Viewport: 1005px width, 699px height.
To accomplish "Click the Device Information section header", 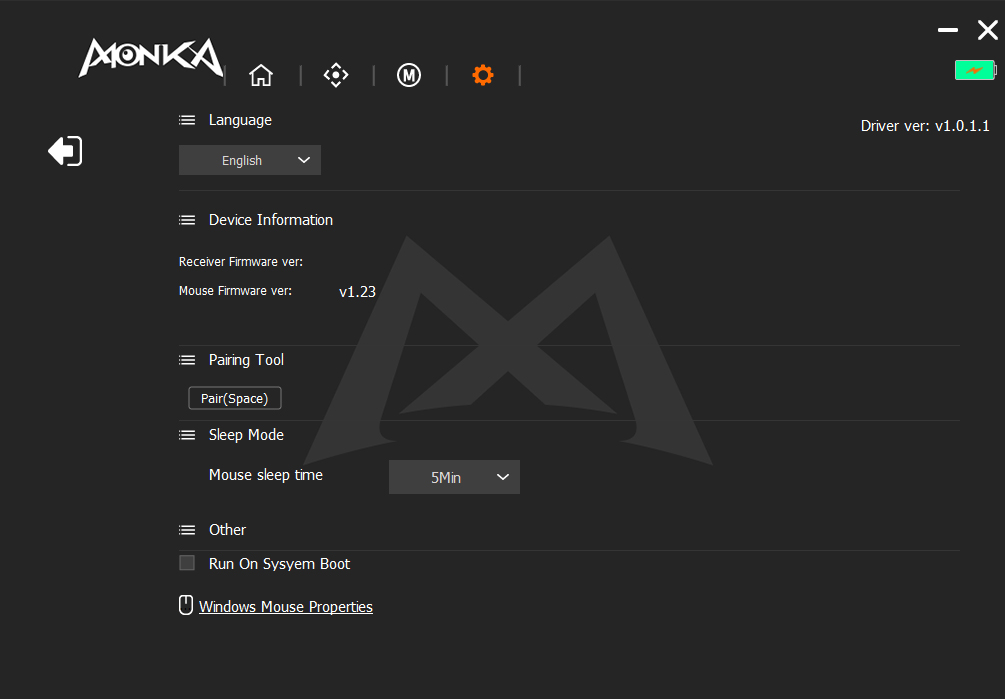I will [270, 220].
